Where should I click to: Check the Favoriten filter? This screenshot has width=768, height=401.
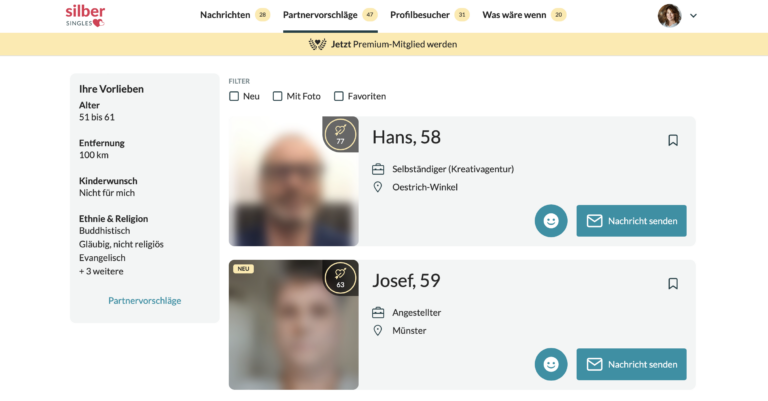point(338,96)
